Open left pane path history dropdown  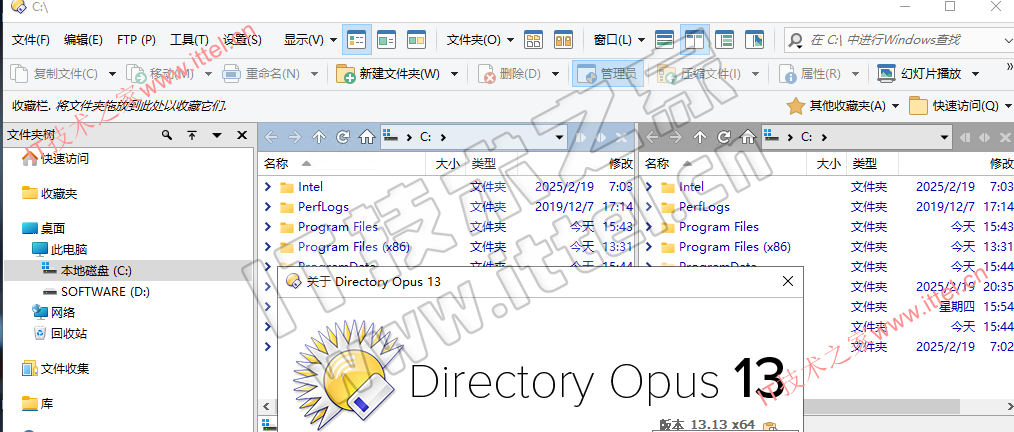click(559, 137)
